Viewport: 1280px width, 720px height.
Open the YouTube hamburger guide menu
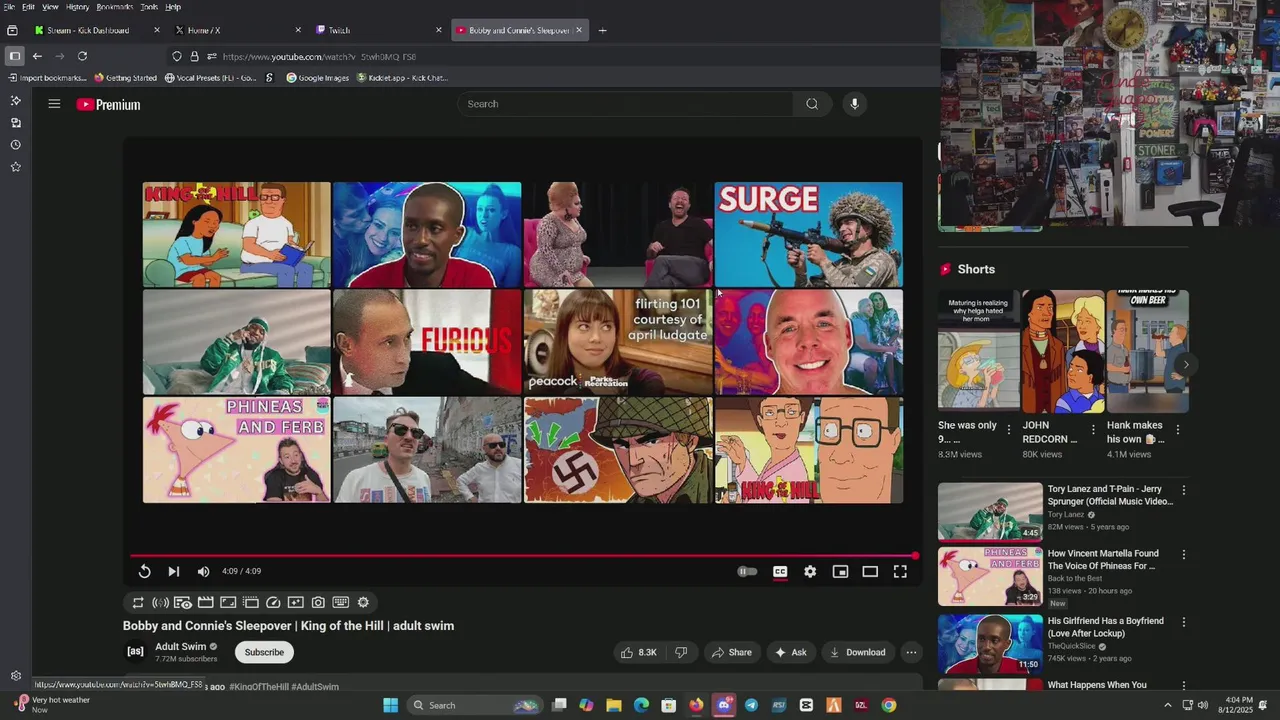click(x=54, y=104)
